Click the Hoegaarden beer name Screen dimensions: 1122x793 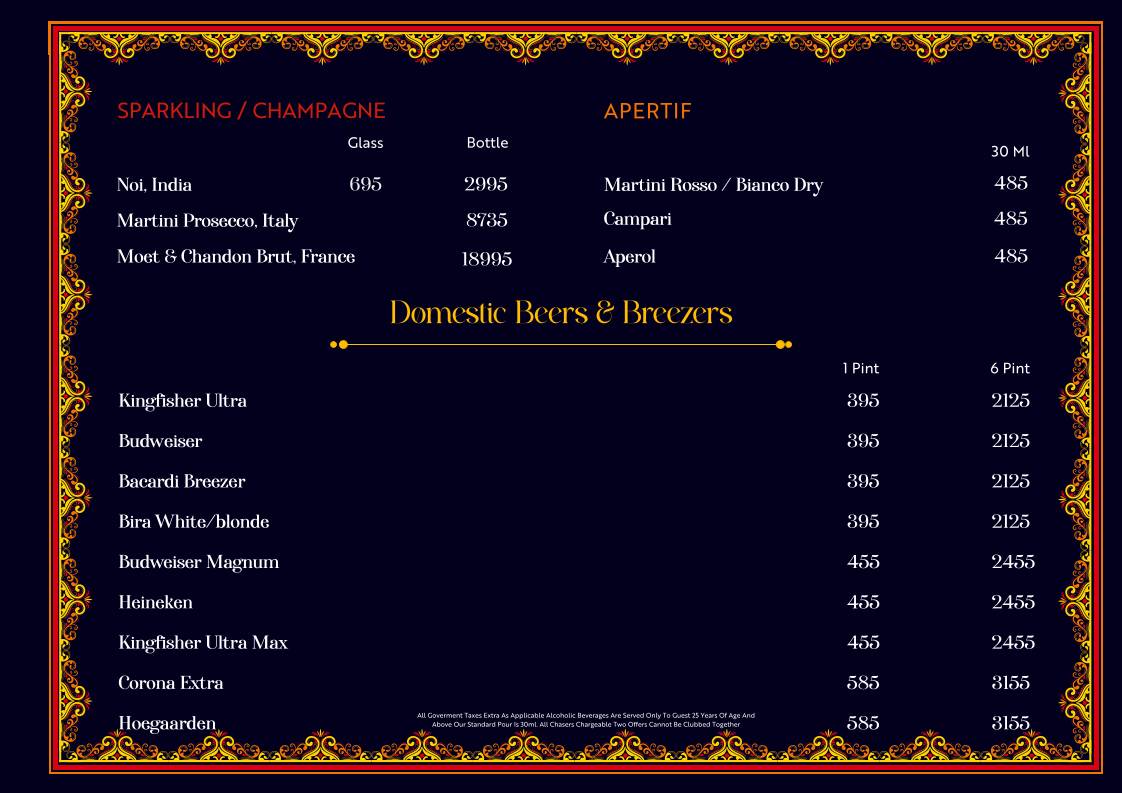[x=167, y=724]
